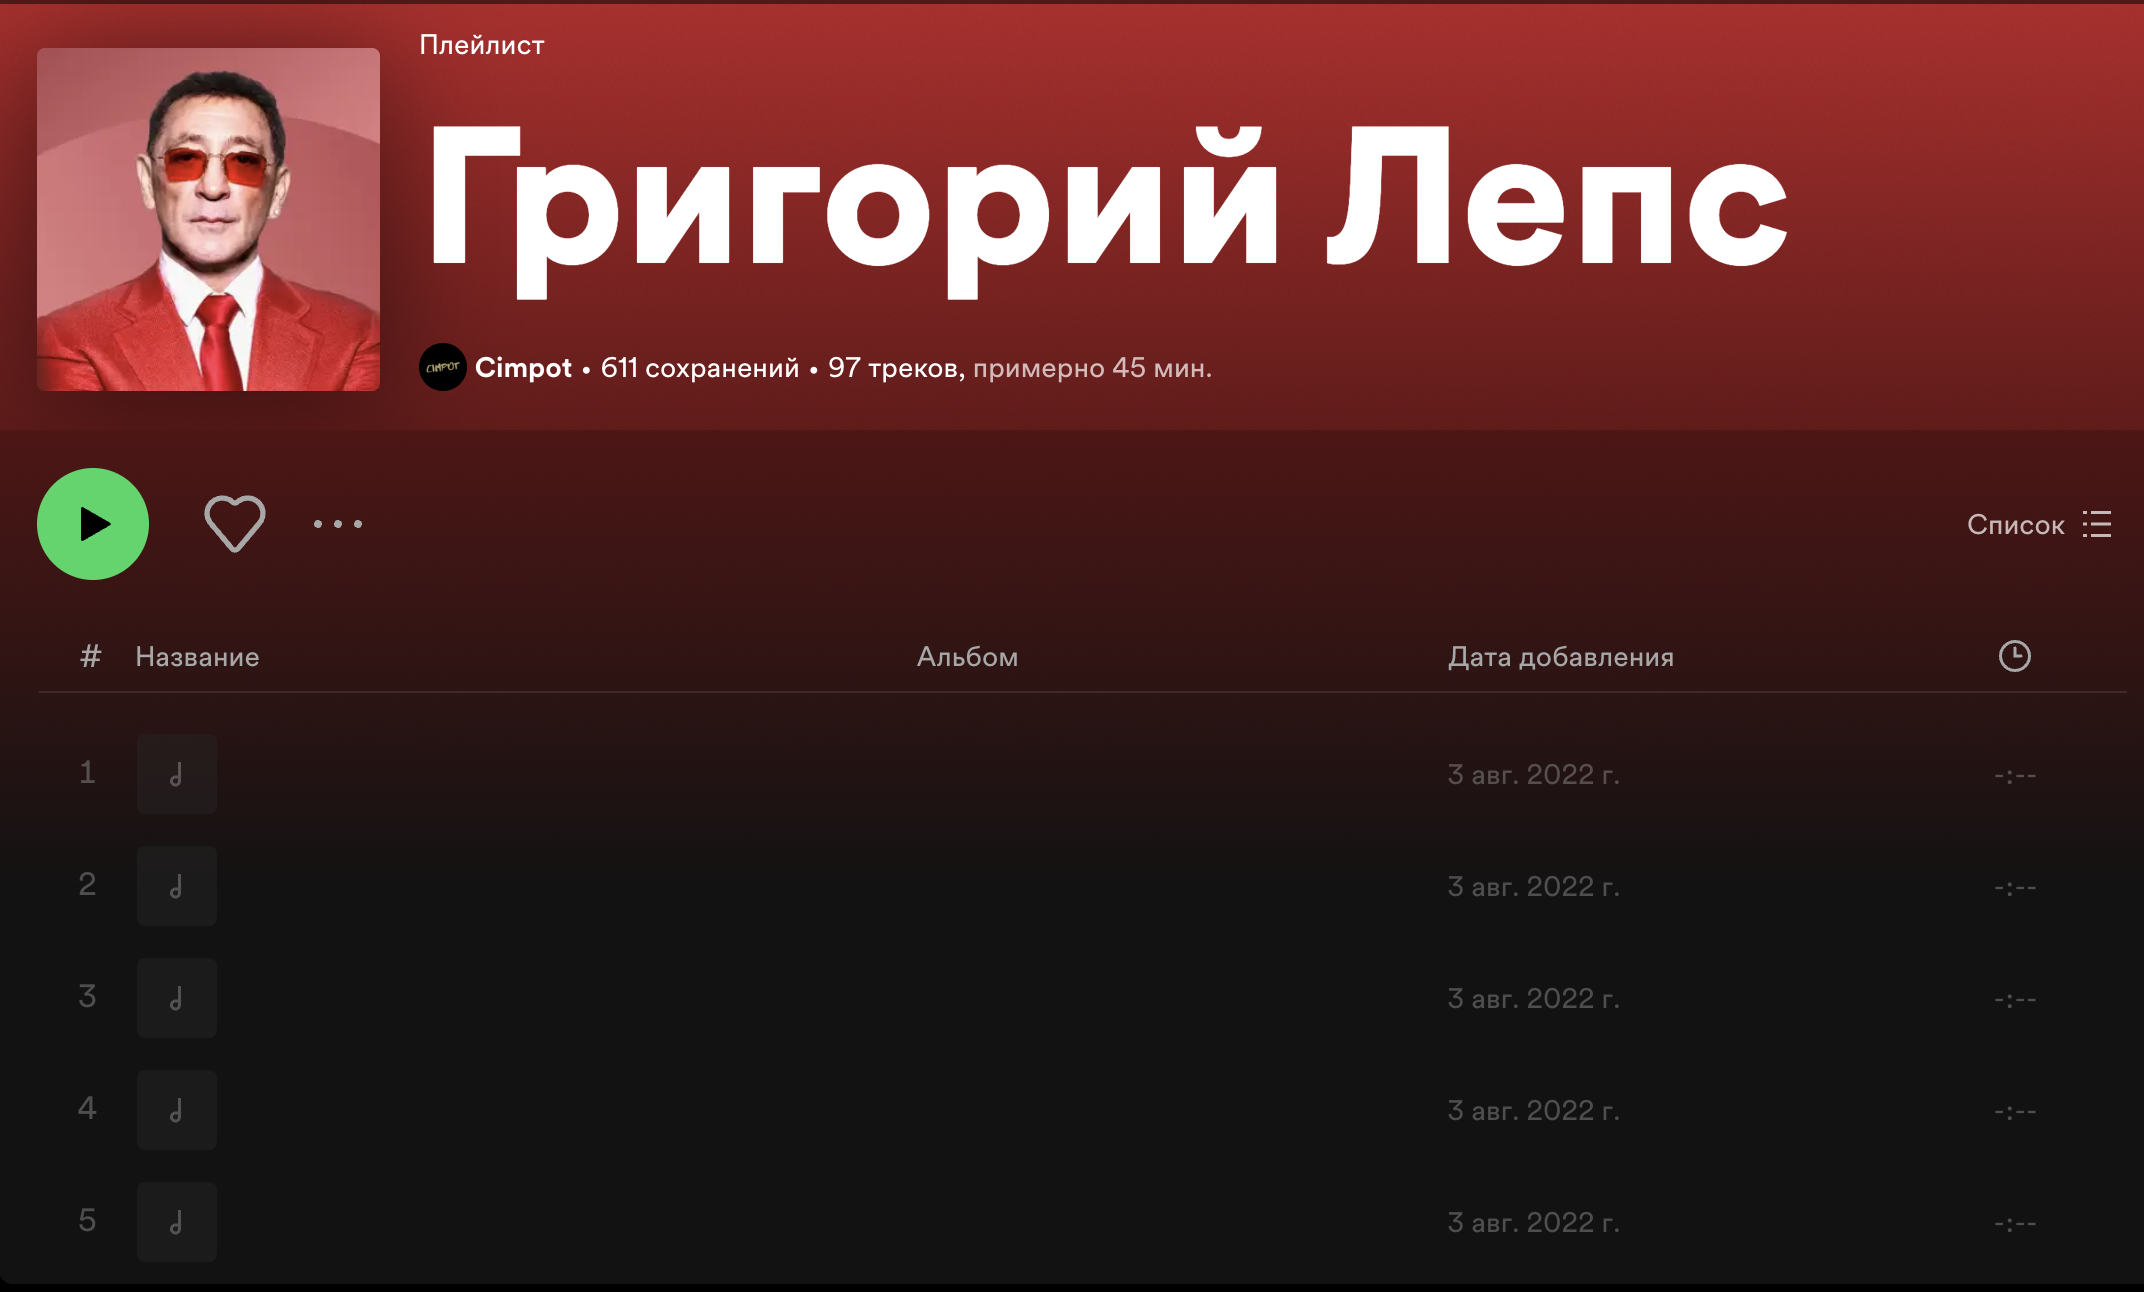Open track options via the # column header
The image size is (2144, 1292).
click(x=89, y=657)
